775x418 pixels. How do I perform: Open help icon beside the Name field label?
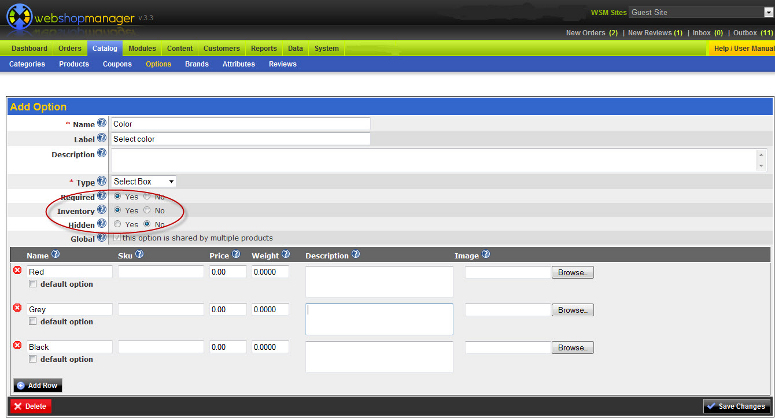pos(101,123)
